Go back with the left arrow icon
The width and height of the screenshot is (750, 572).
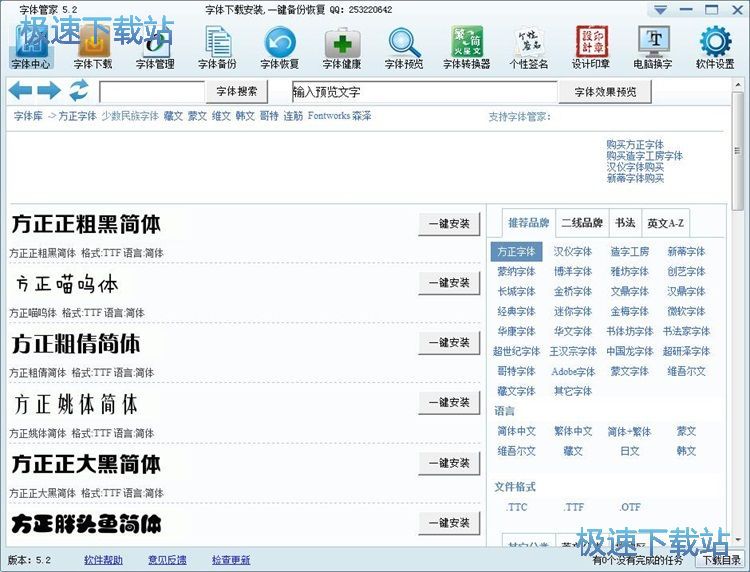click(20, 90)
